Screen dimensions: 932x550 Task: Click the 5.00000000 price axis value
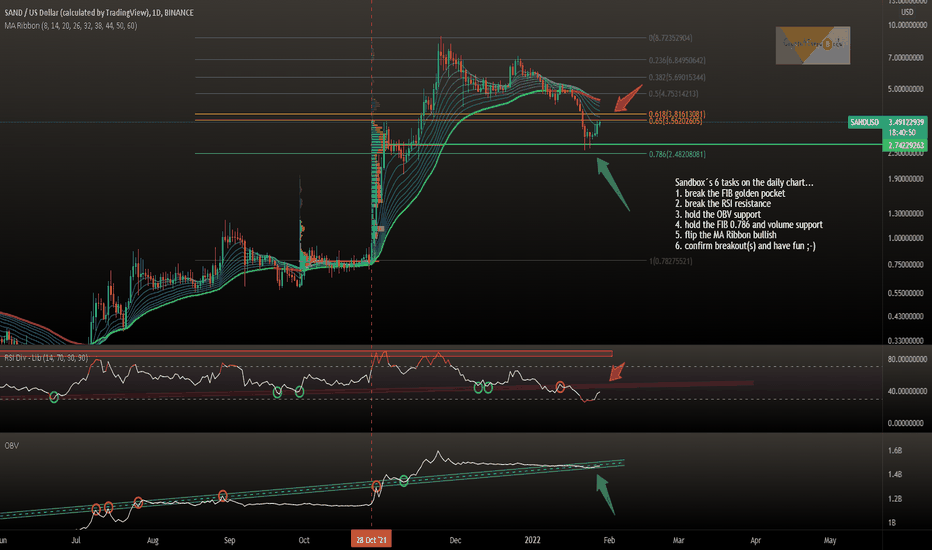(x=907, y=89)
